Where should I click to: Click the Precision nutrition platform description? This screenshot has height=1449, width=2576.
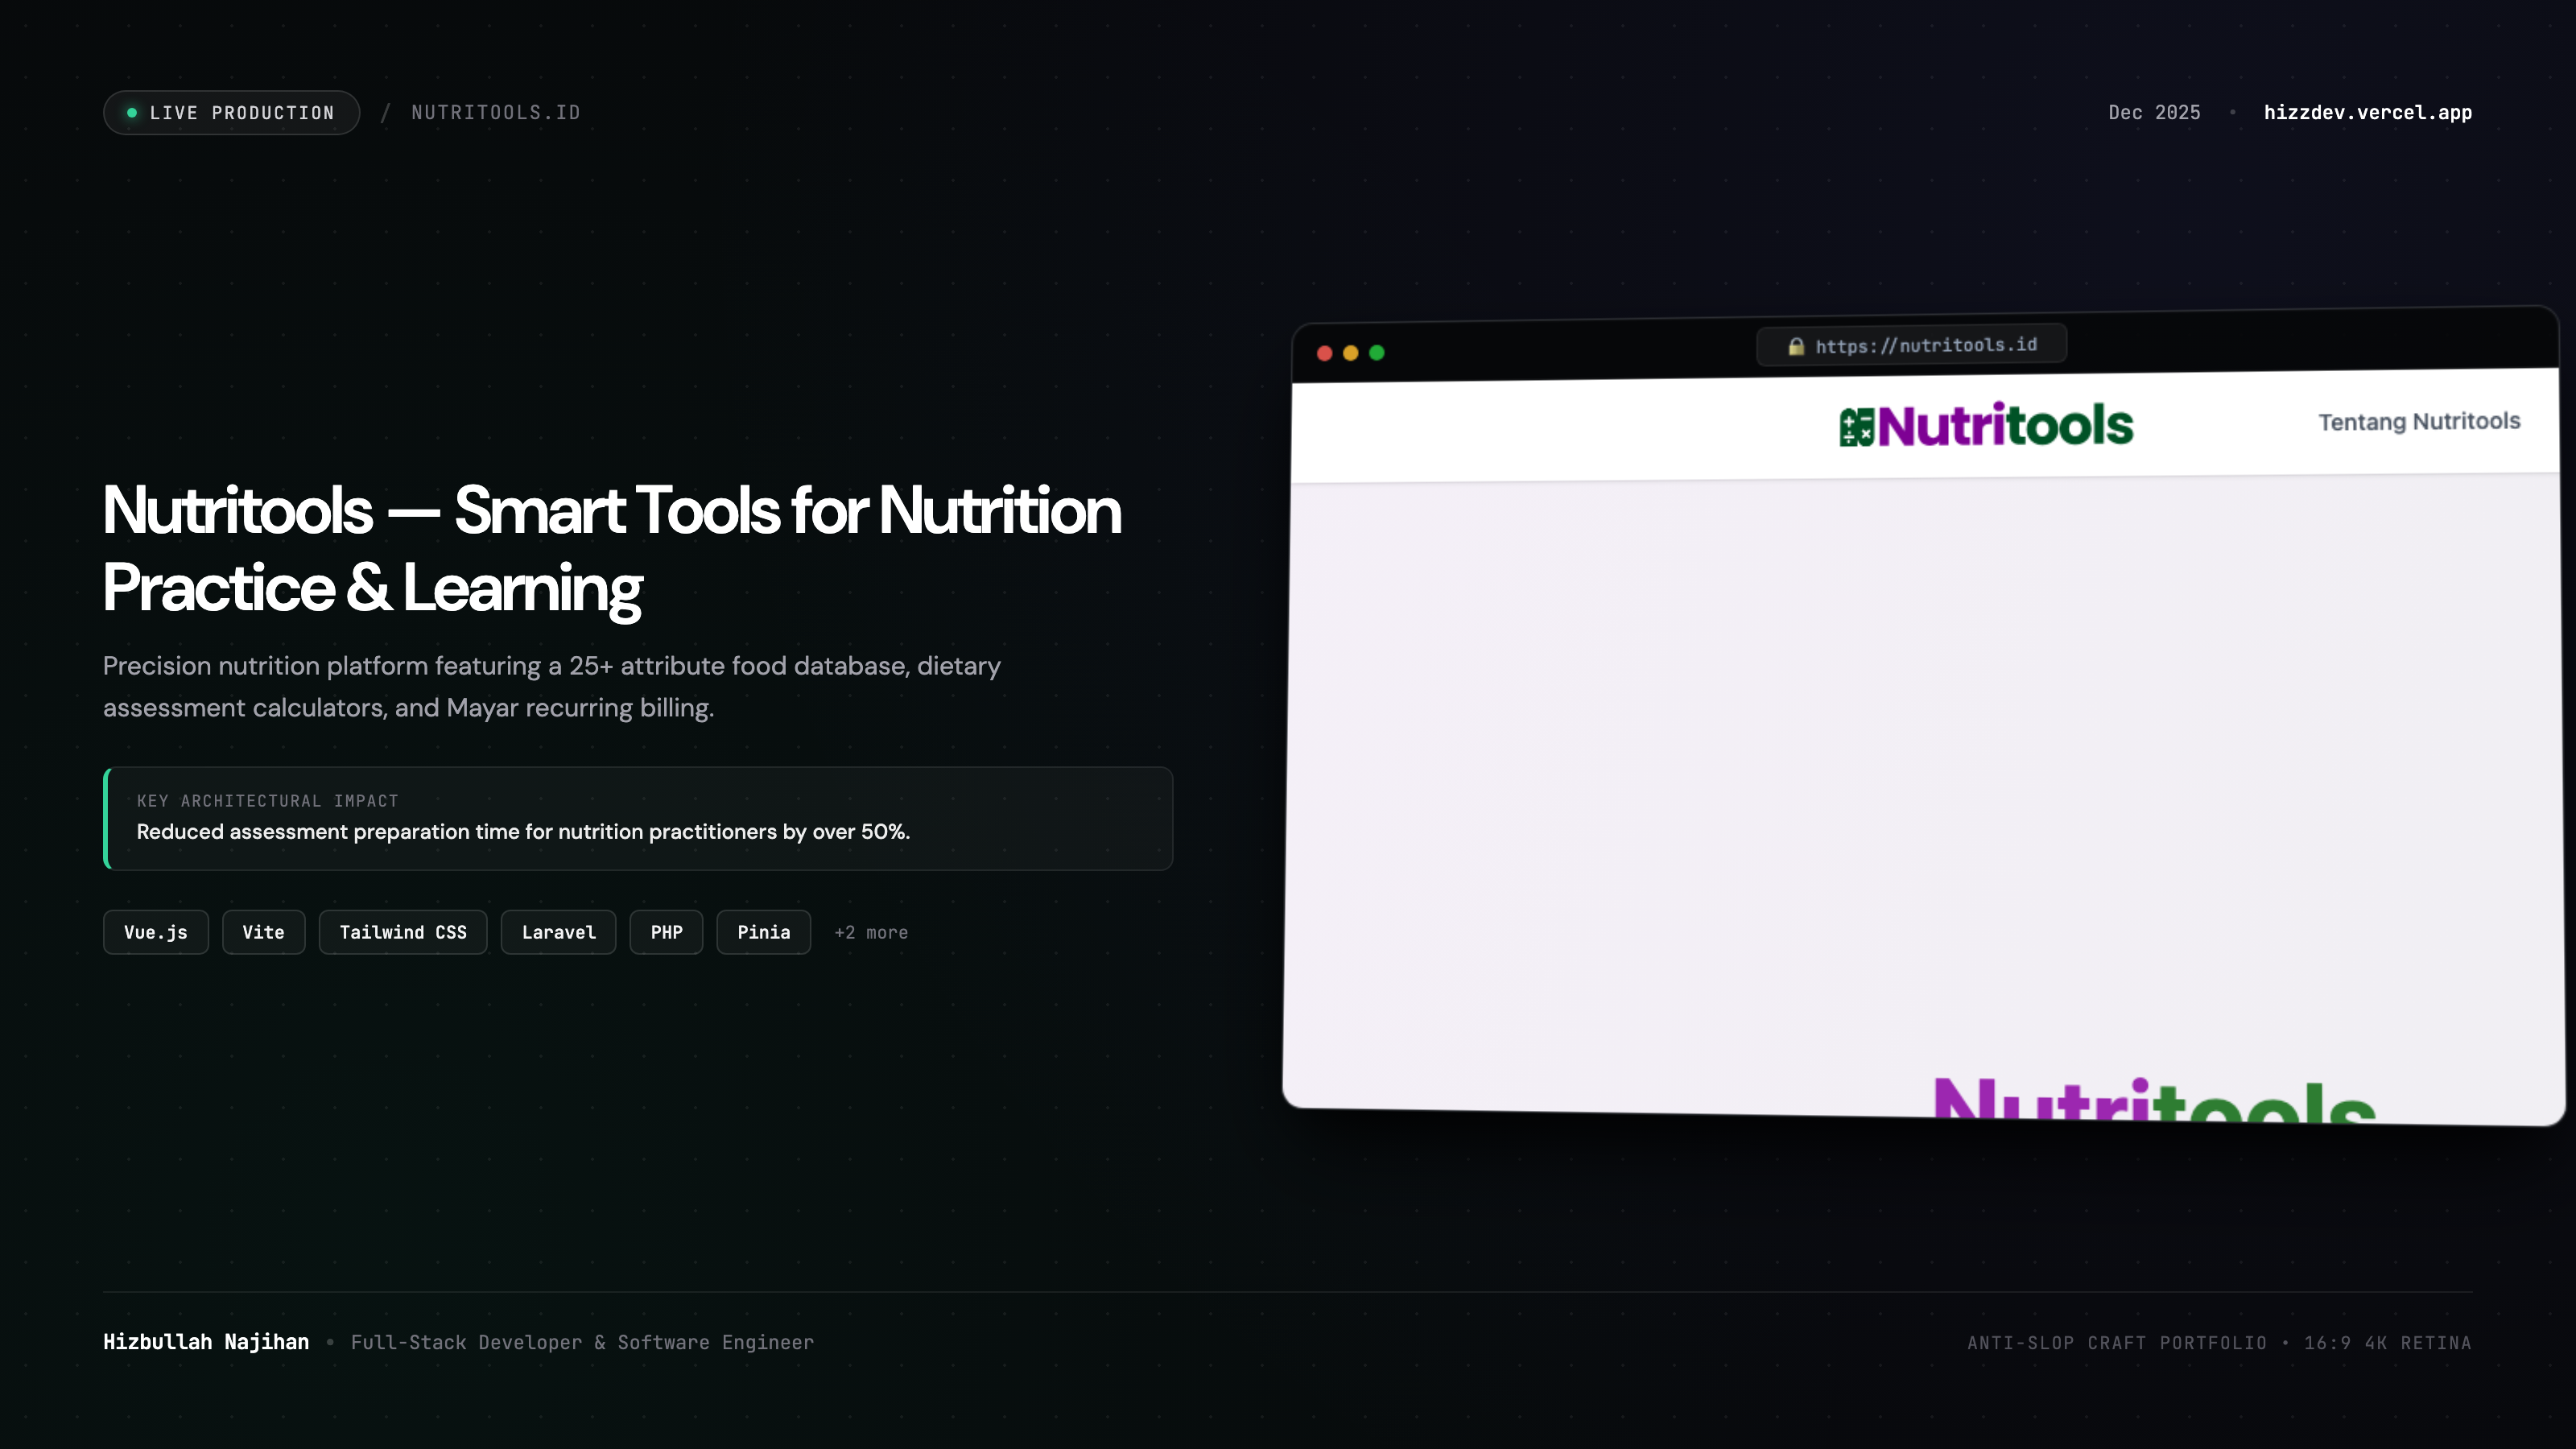552,687
